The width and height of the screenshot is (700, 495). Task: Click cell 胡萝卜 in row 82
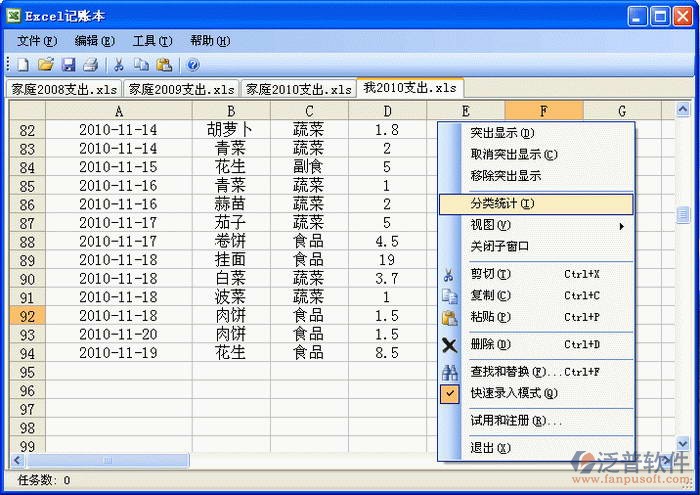pyautogui.click(x=230, y=130)
